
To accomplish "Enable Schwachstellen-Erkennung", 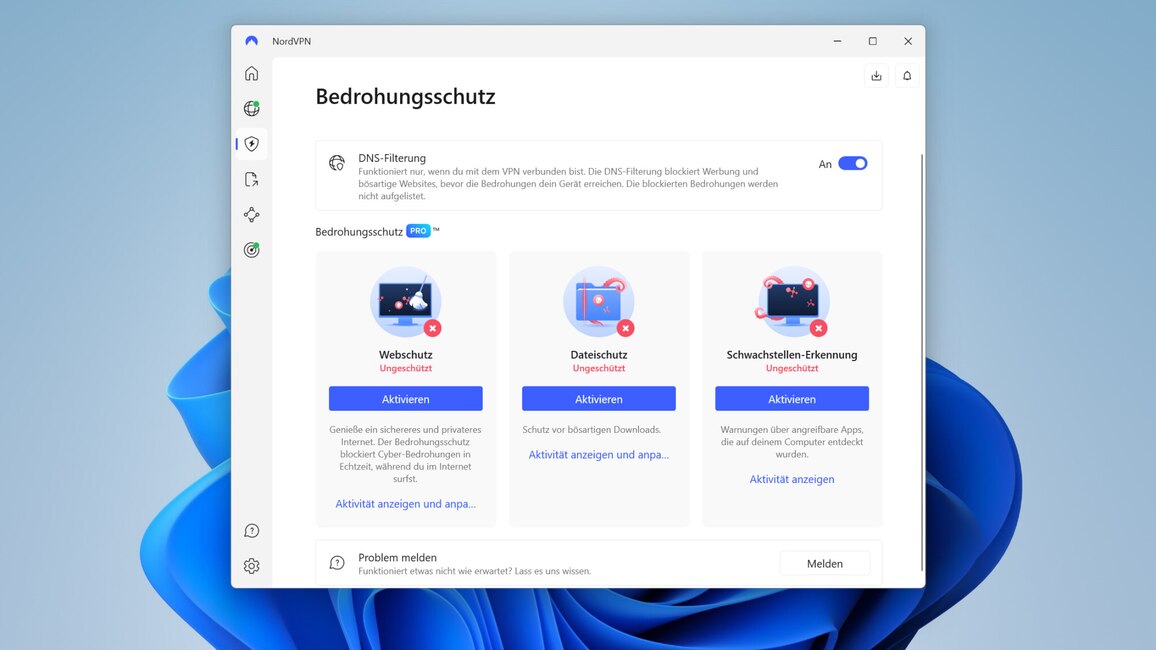I will pyautogui.click(x=791, y=398).
